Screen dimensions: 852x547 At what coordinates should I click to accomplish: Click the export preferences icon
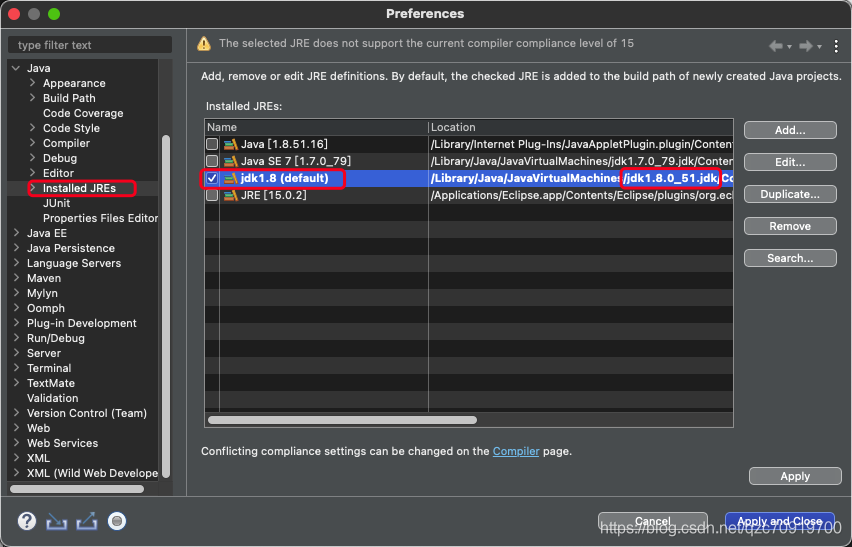87,521
